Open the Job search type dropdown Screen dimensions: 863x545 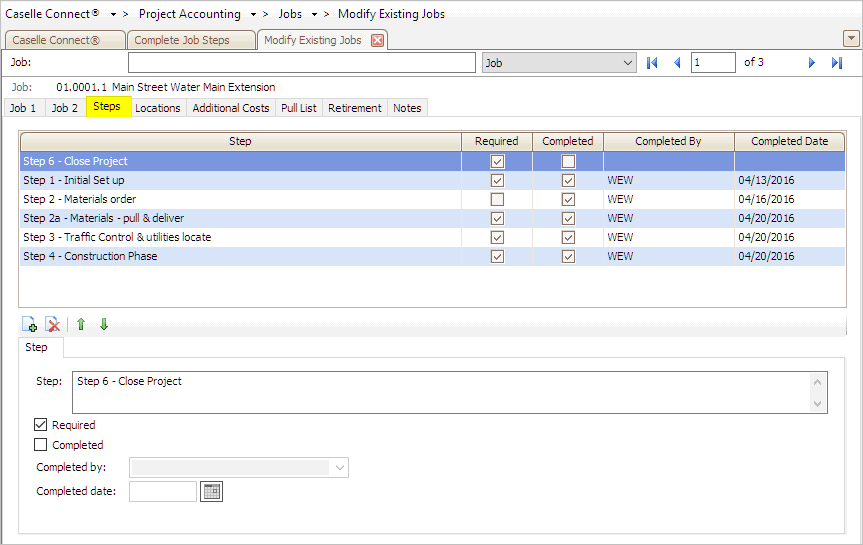click(627, 63)
